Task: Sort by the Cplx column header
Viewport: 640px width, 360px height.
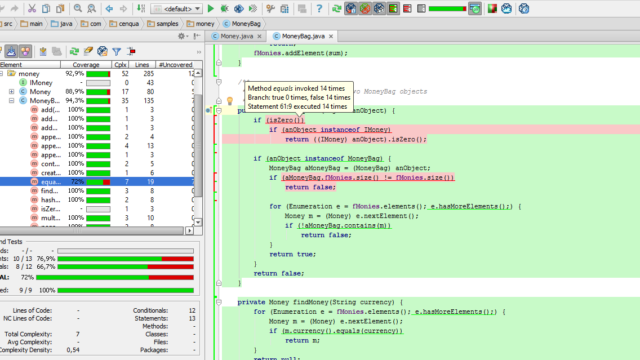Action: coord(120,64)
